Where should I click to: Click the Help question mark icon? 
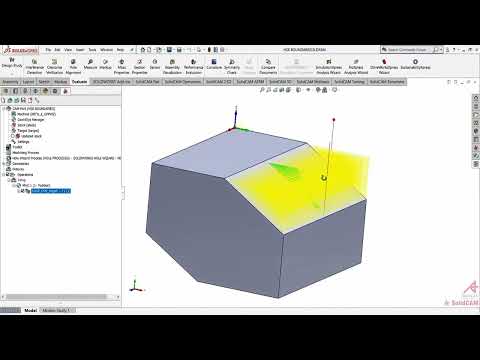point(454,50)
